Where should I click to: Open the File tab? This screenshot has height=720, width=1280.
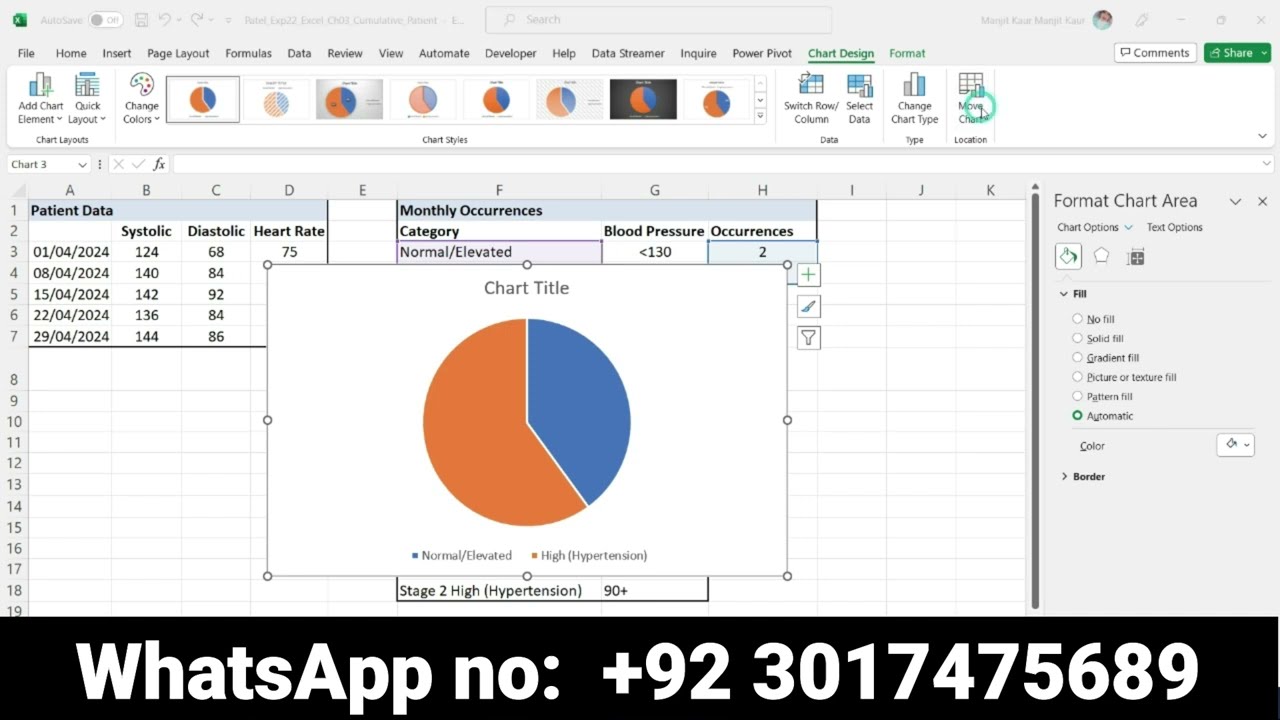tap(26, 53)
